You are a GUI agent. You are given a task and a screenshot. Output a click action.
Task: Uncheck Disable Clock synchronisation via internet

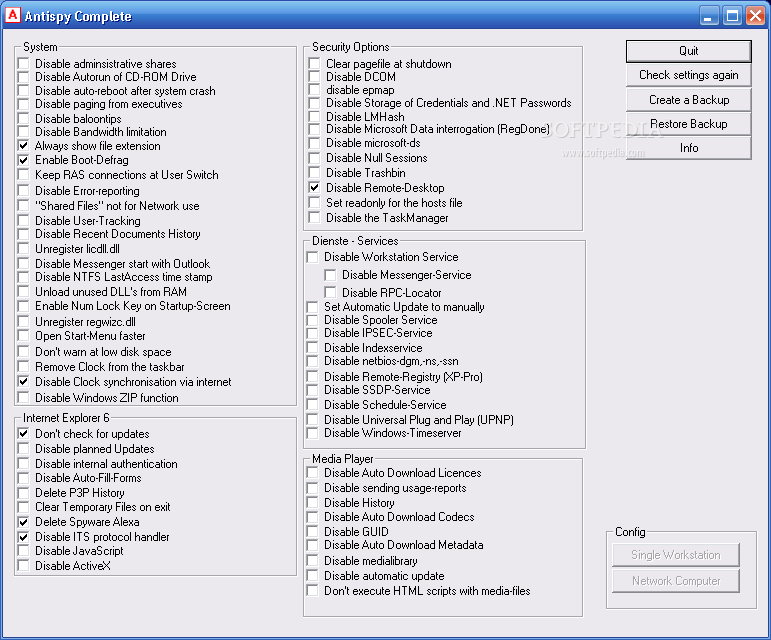coord(23,381)
